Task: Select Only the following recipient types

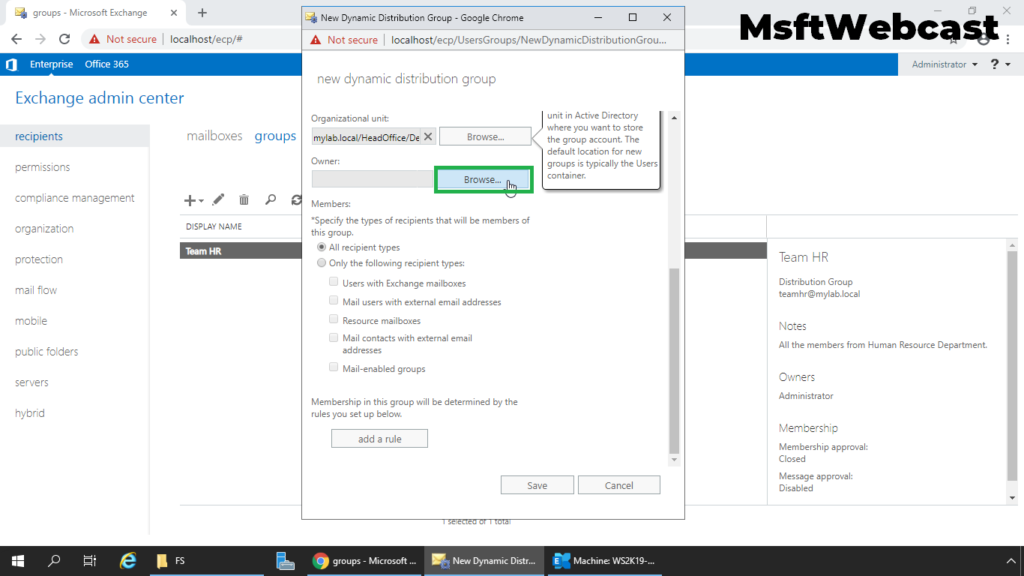Action: tap(321, 263)
